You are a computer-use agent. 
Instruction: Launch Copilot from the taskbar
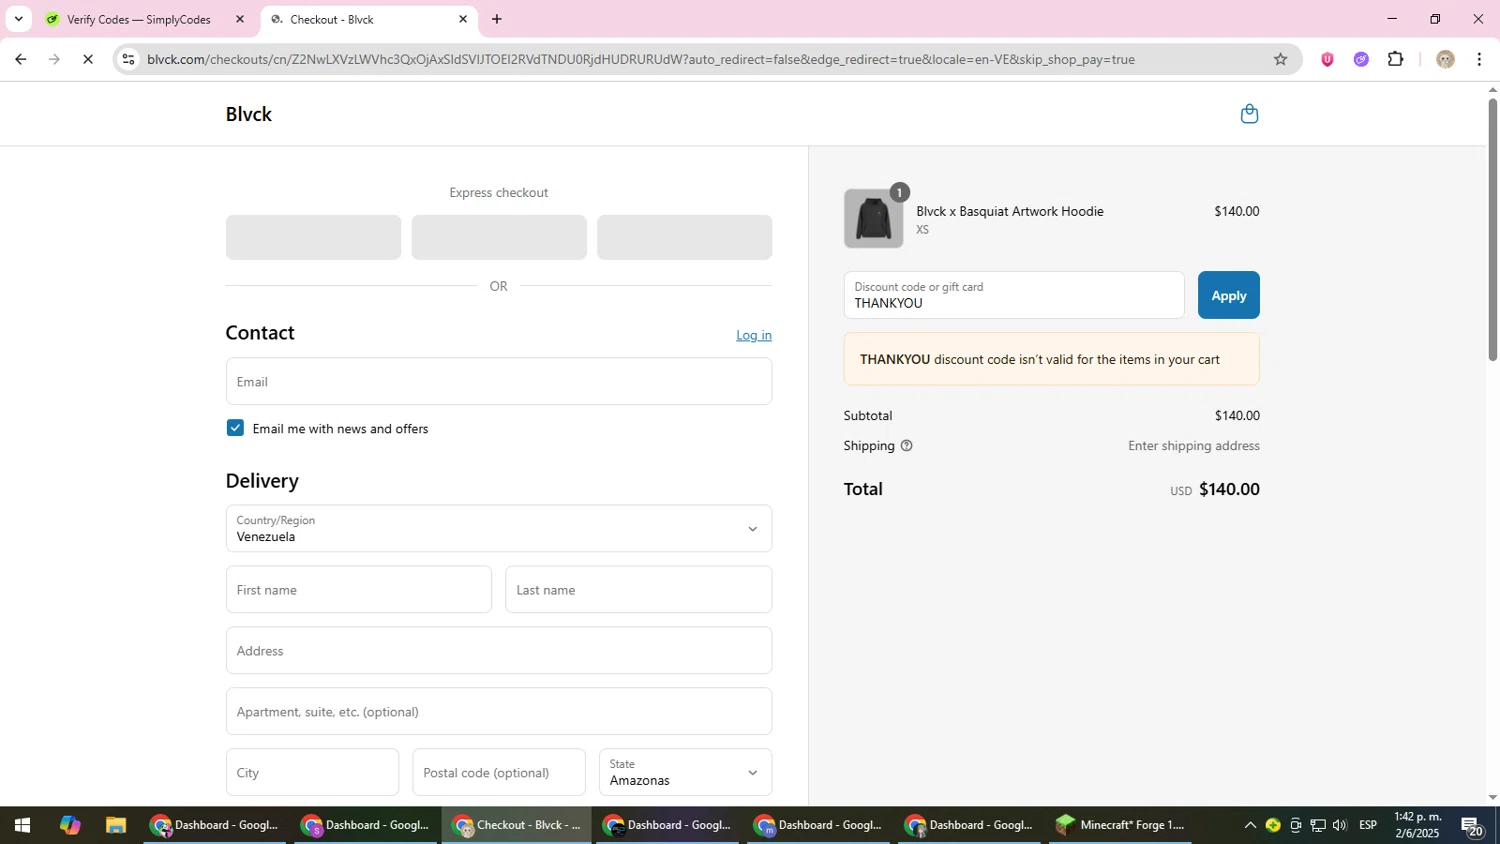click(69, 825)
